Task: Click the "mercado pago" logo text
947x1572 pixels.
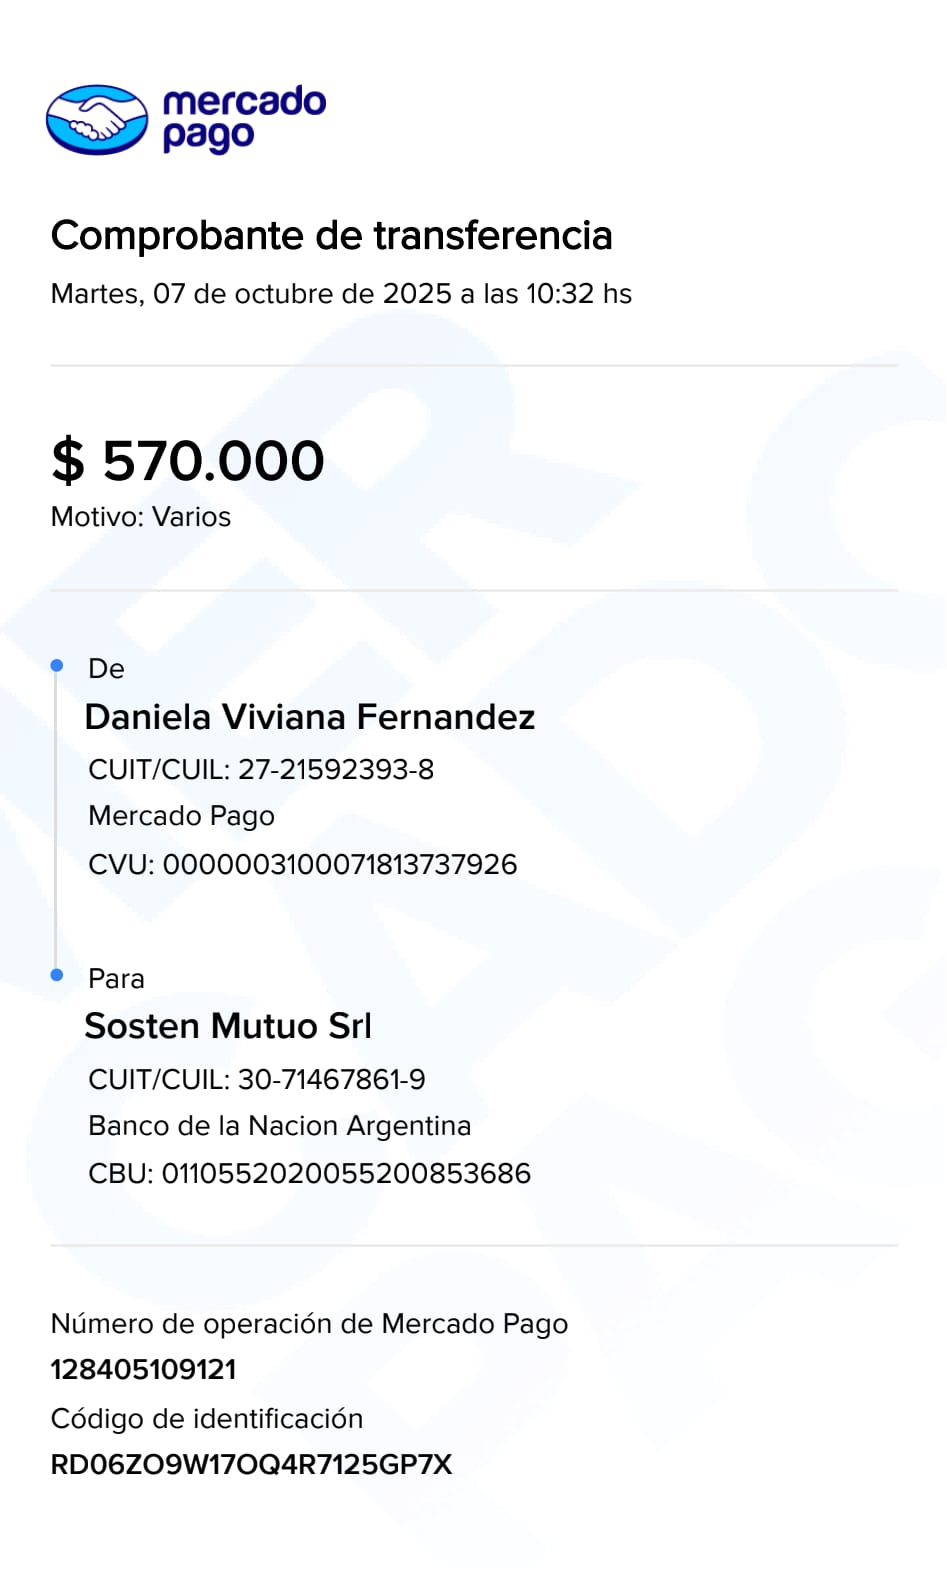Action: [243, 119]
